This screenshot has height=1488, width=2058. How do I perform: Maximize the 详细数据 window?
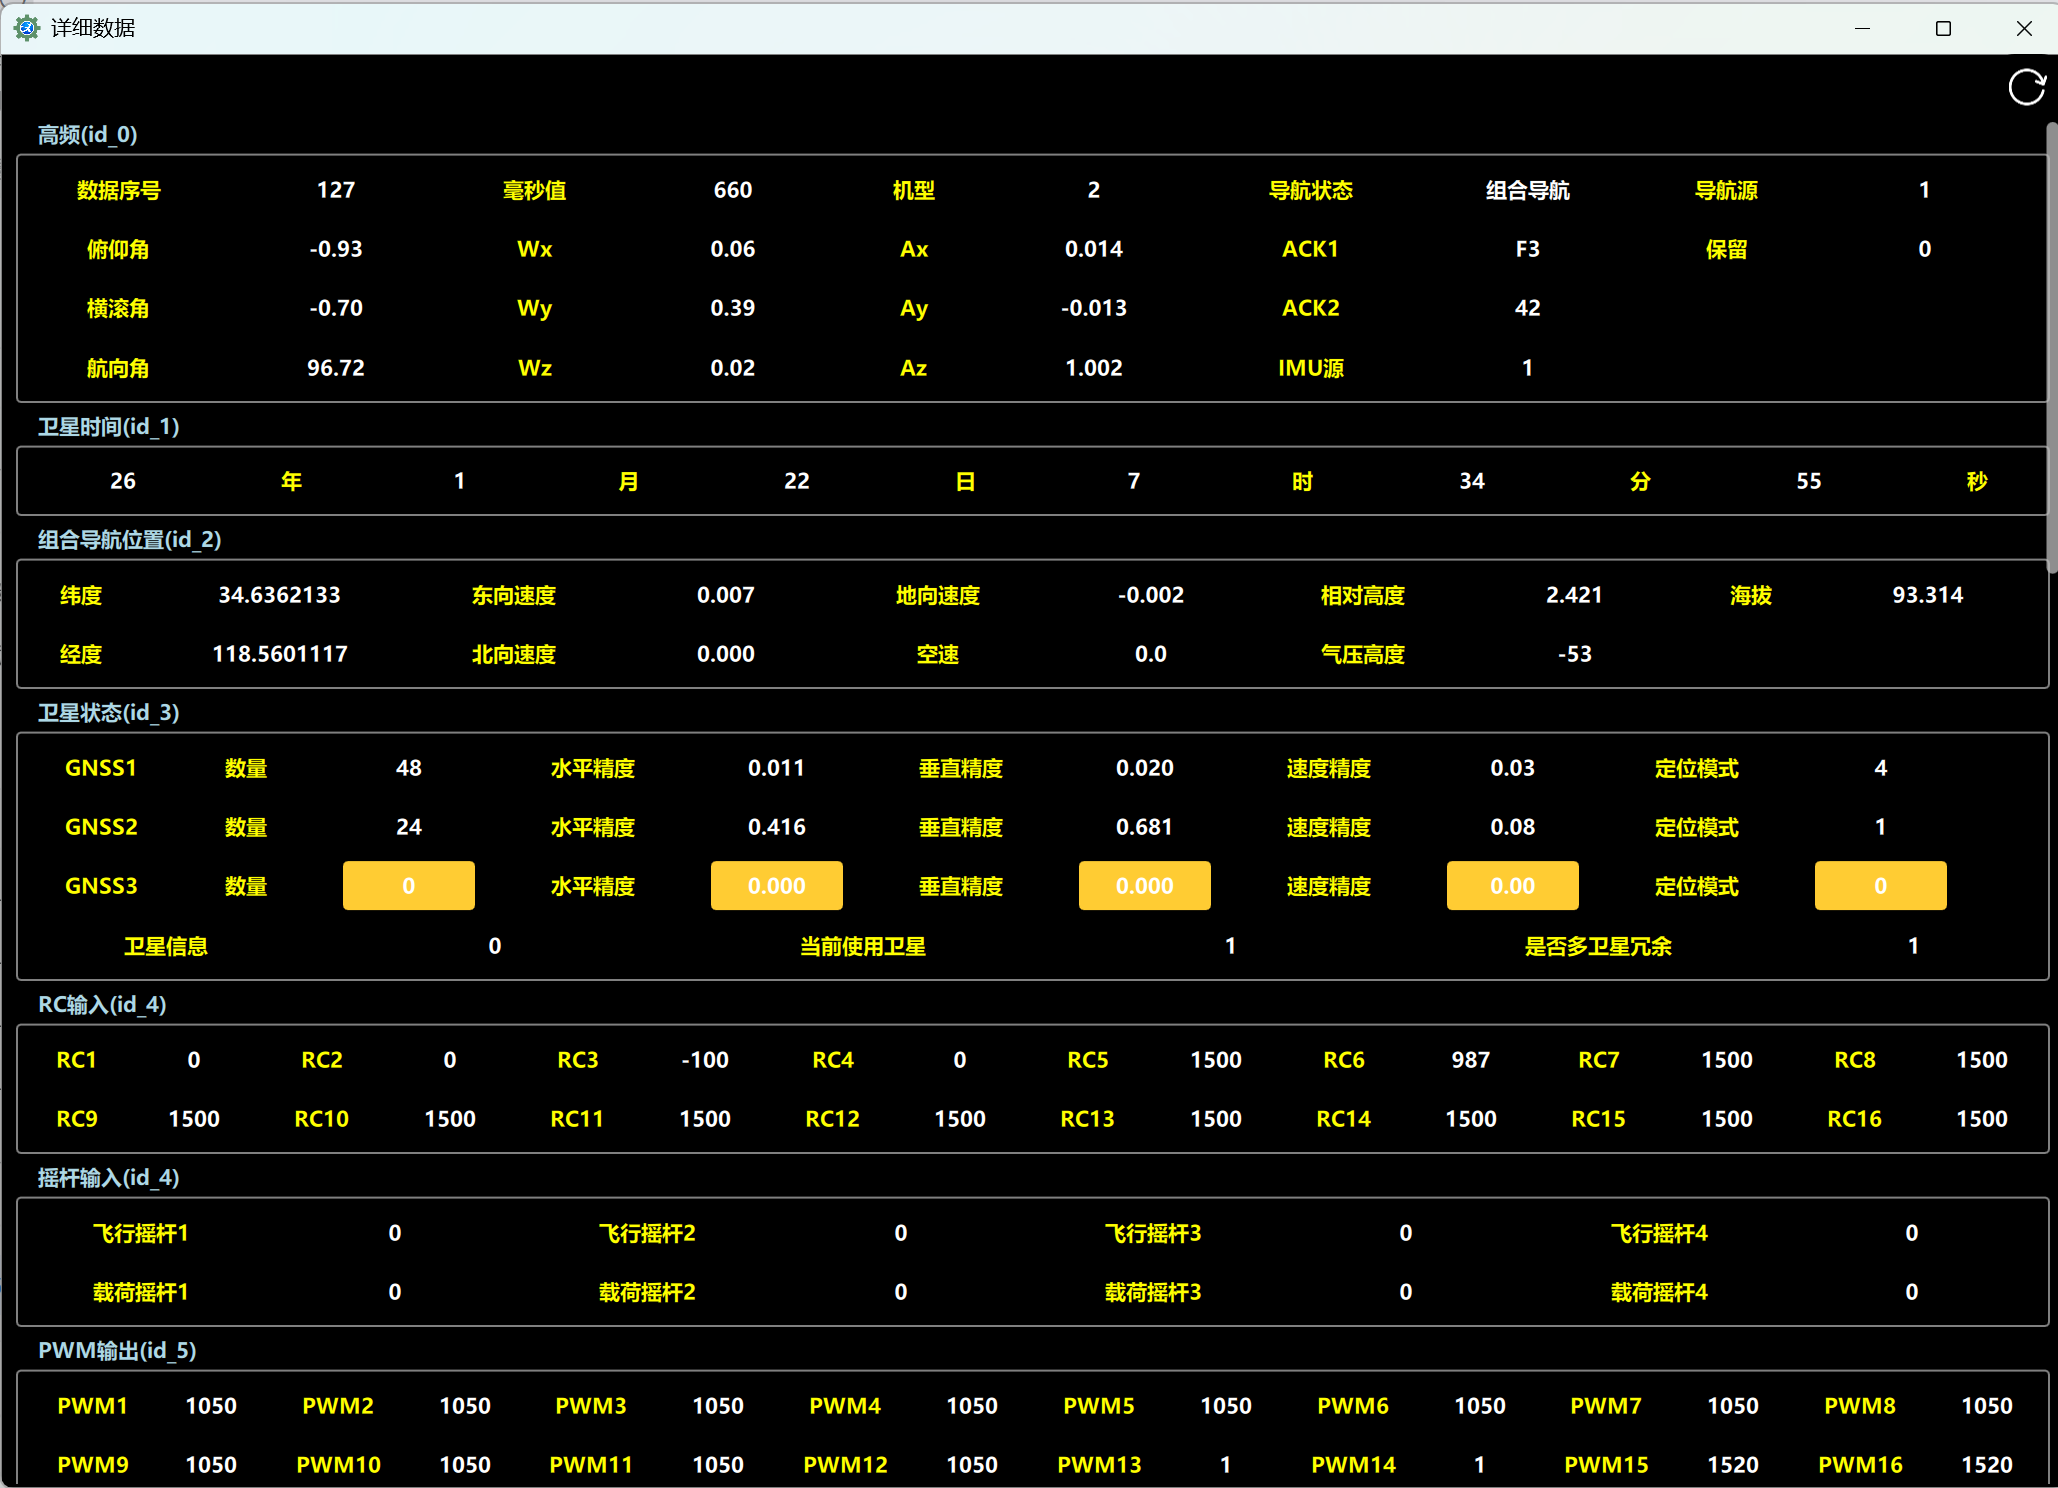click(1943, 28)
